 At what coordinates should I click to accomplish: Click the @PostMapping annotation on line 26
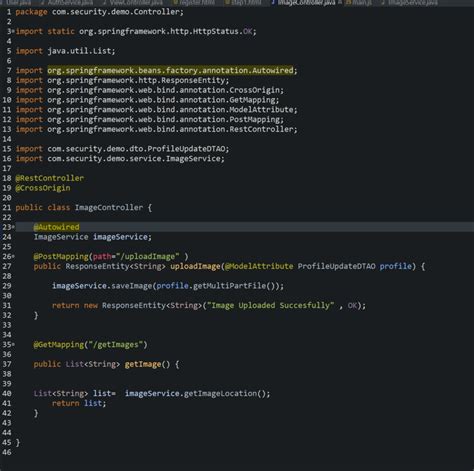[x=61, y=256]
